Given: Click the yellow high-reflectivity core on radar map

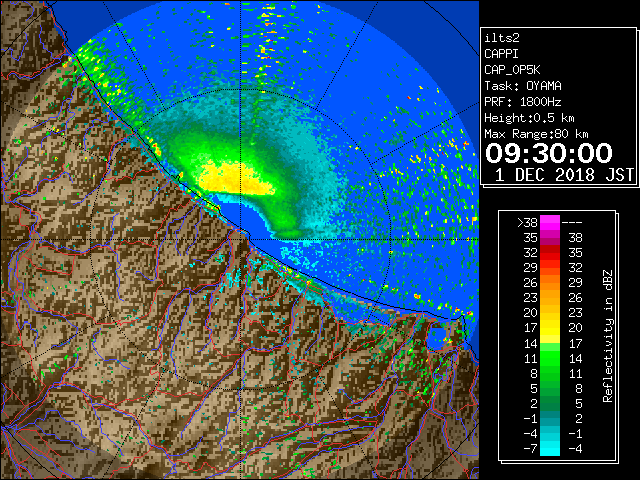Looking at the screenshot, I should pyautogui.click(x=235, y=178).
